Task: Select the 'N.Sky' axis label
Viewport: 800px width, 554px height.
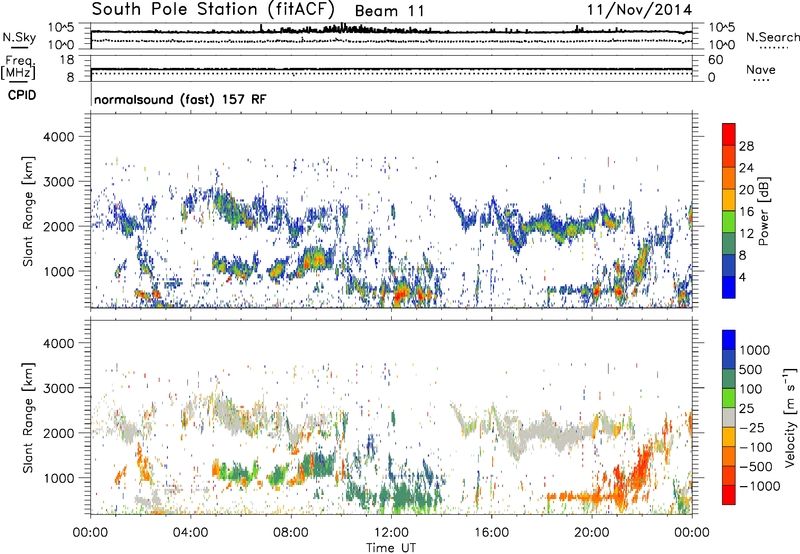Action: [19, 37]
